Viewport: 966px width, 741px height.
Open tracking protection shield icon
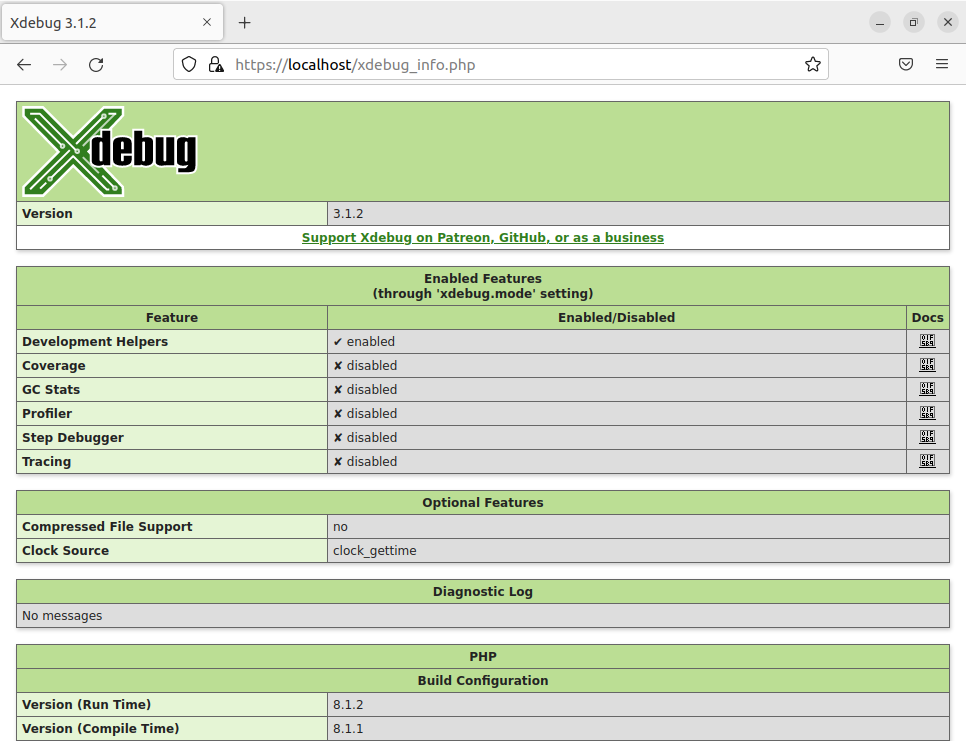189,64
